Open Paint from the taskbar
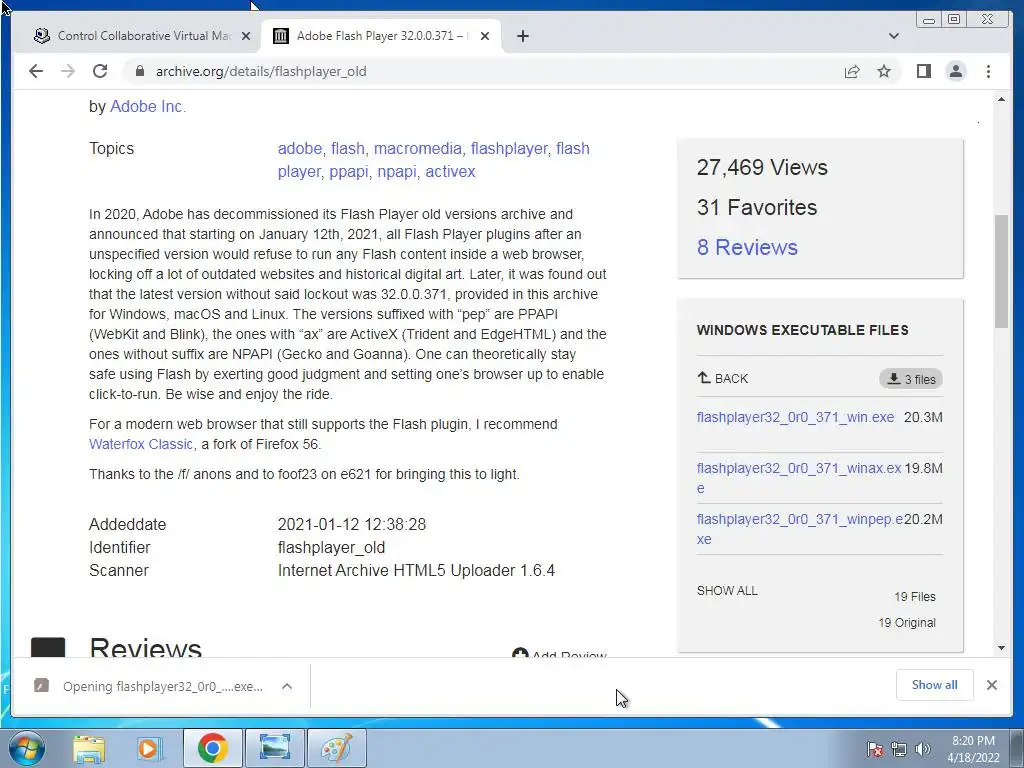The height and width of the screenshot is (768, 1024). [337, 748]
